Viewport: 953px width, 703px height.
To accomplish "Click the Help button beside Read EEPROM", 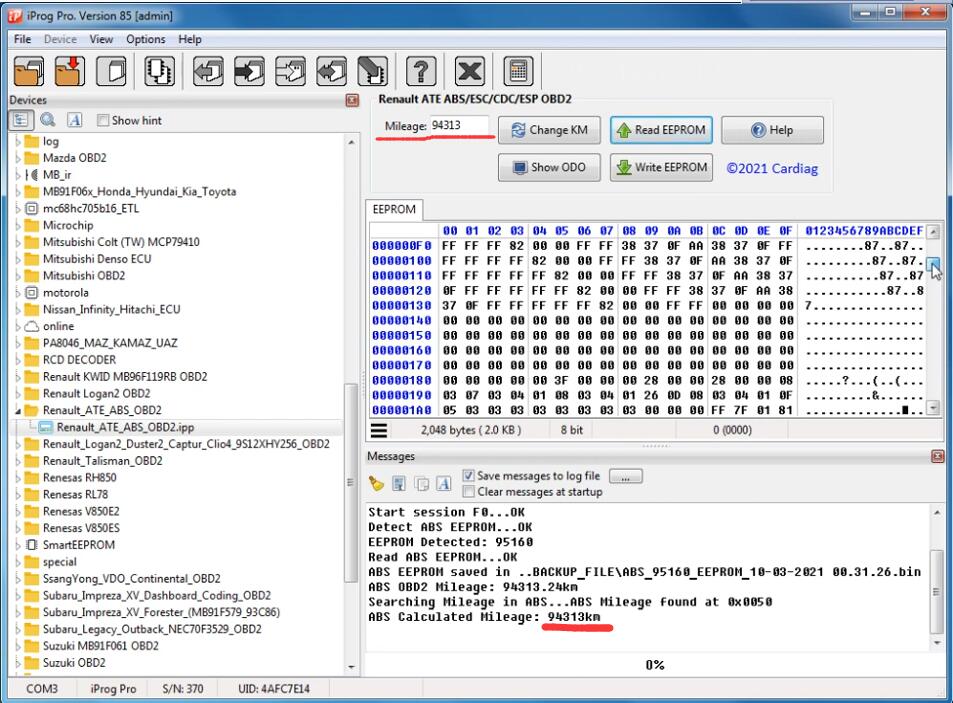I will click(x=772, y=130).
